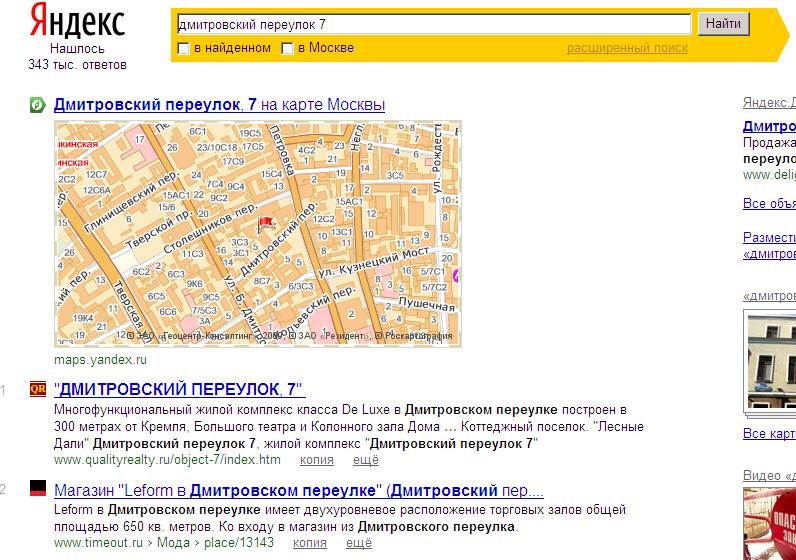Click 'www.deli...' sidebar ad URL
This screenshot has height=560, width=796.
click(x=769, y=175)
